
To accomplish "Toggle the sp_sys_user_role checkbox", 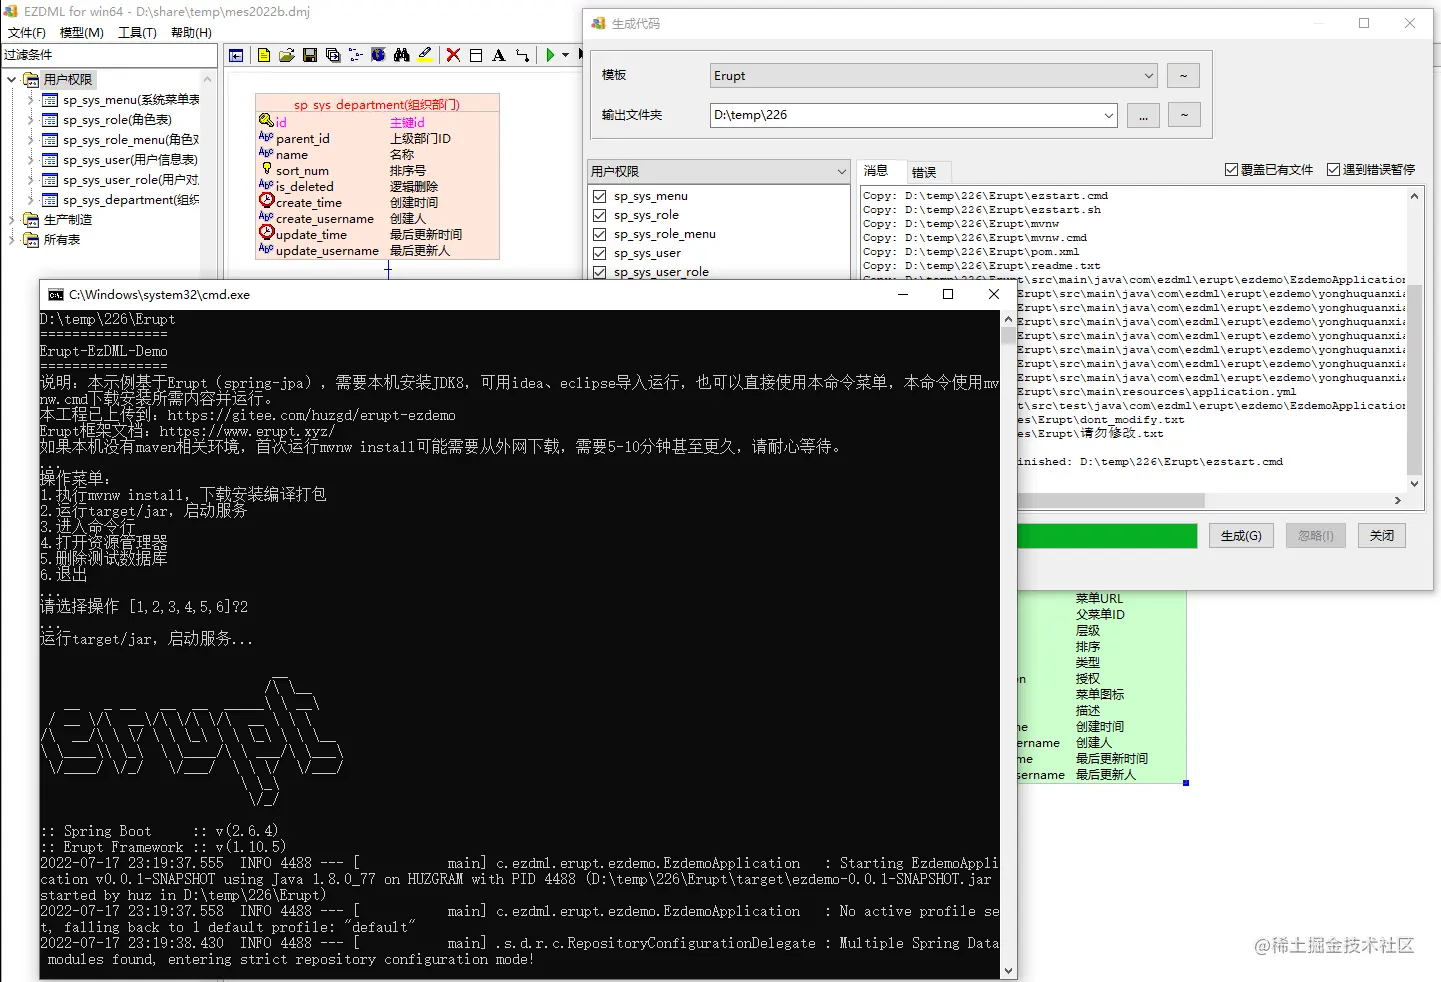I will (x=600, y=272).
